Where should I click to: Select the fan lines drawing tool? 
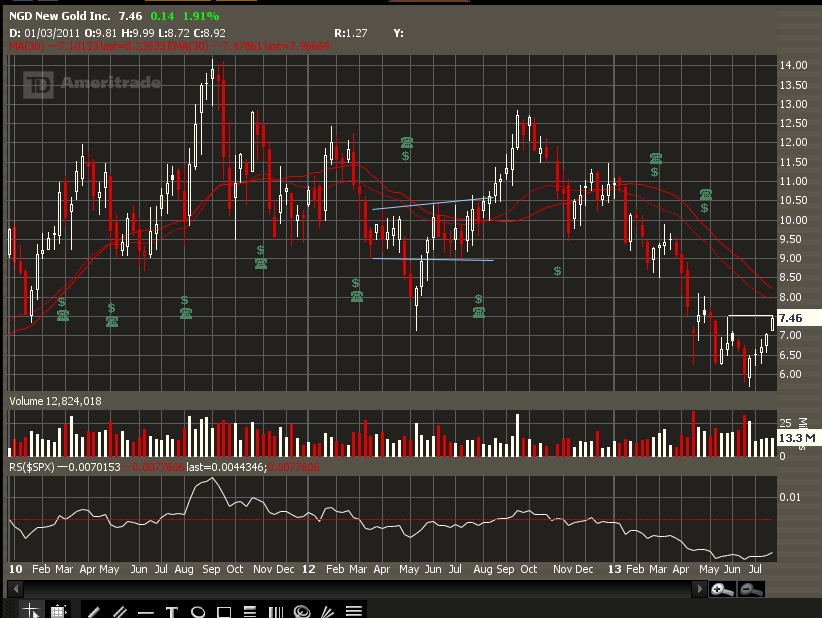pos(327,611)
